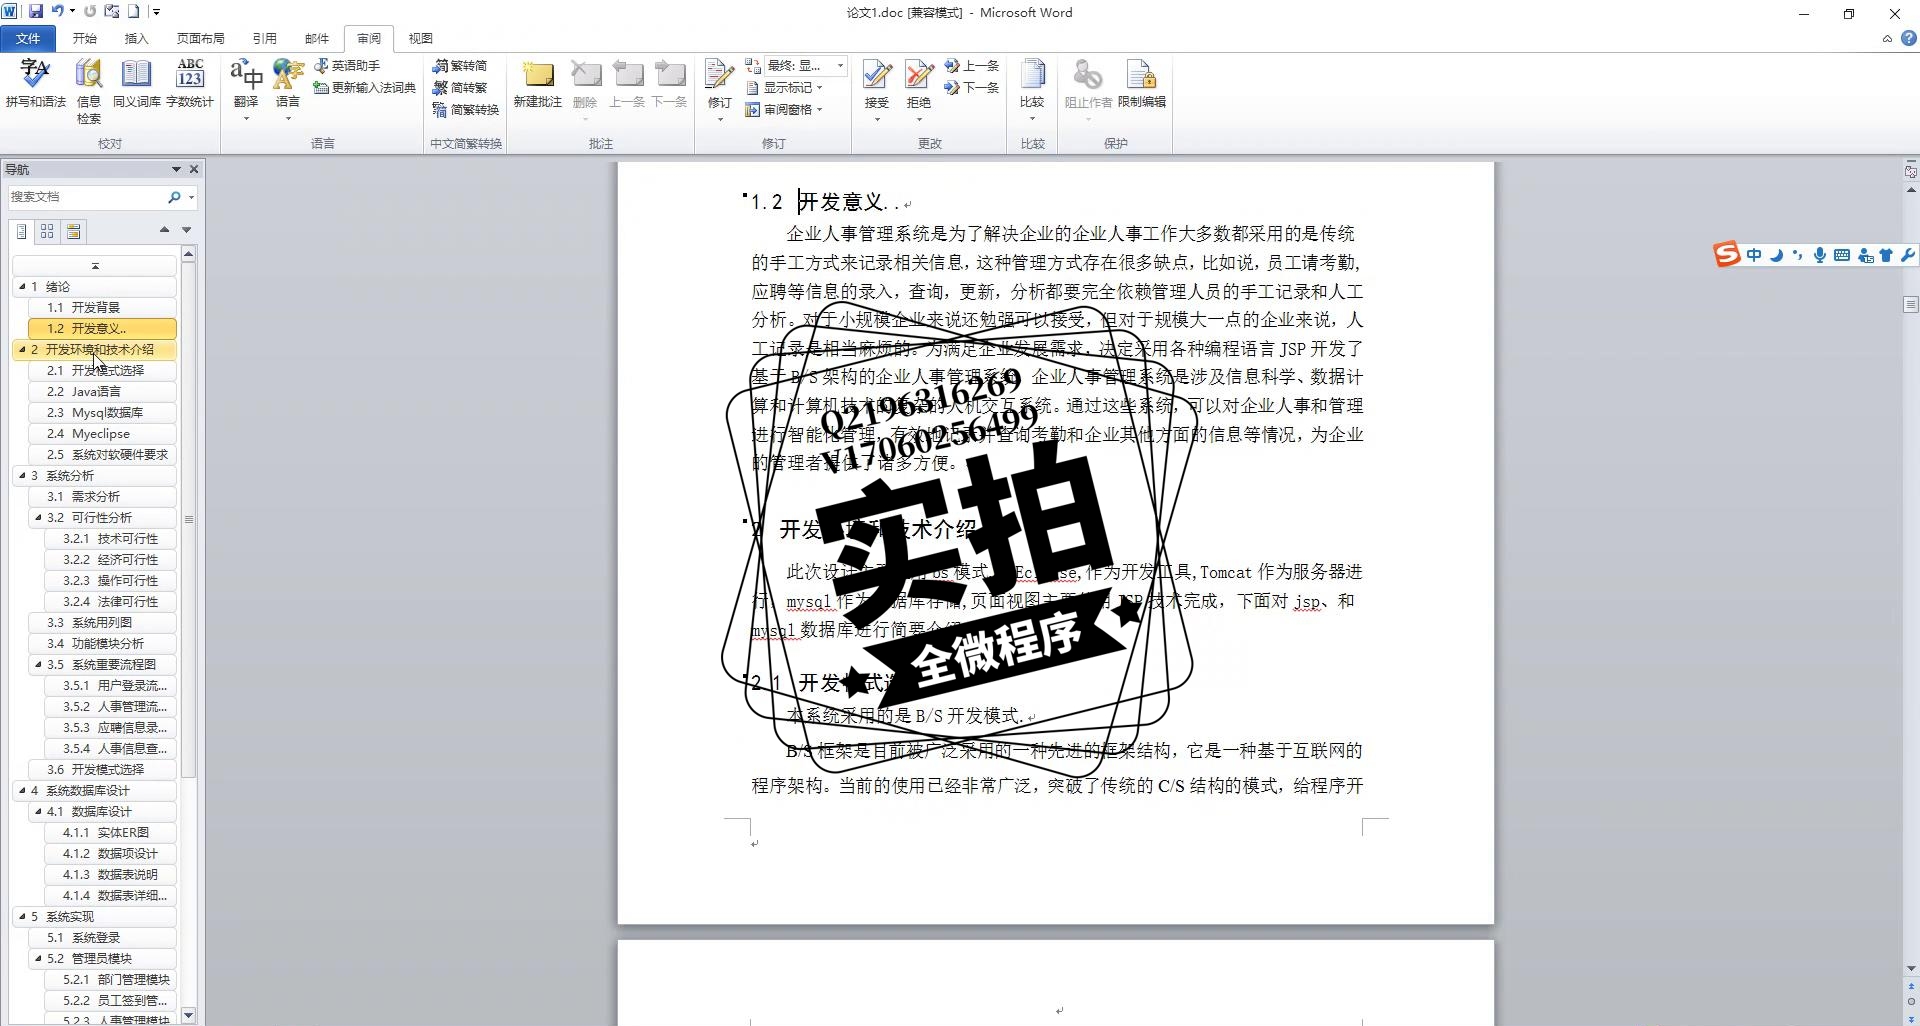Collapse the 4.1 数据库设计 heading
The width and height of the screenshot is (1920, 1026).
coord(38,811)
